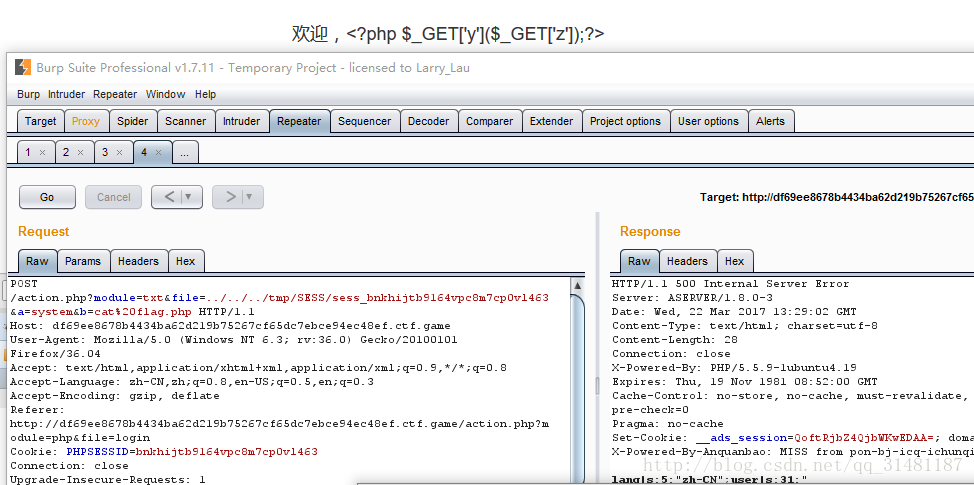Viewport: 974px width, 485px height.
Task: Close Repeater tab 2
Action: pyautogui.click(x=81, y=152)
